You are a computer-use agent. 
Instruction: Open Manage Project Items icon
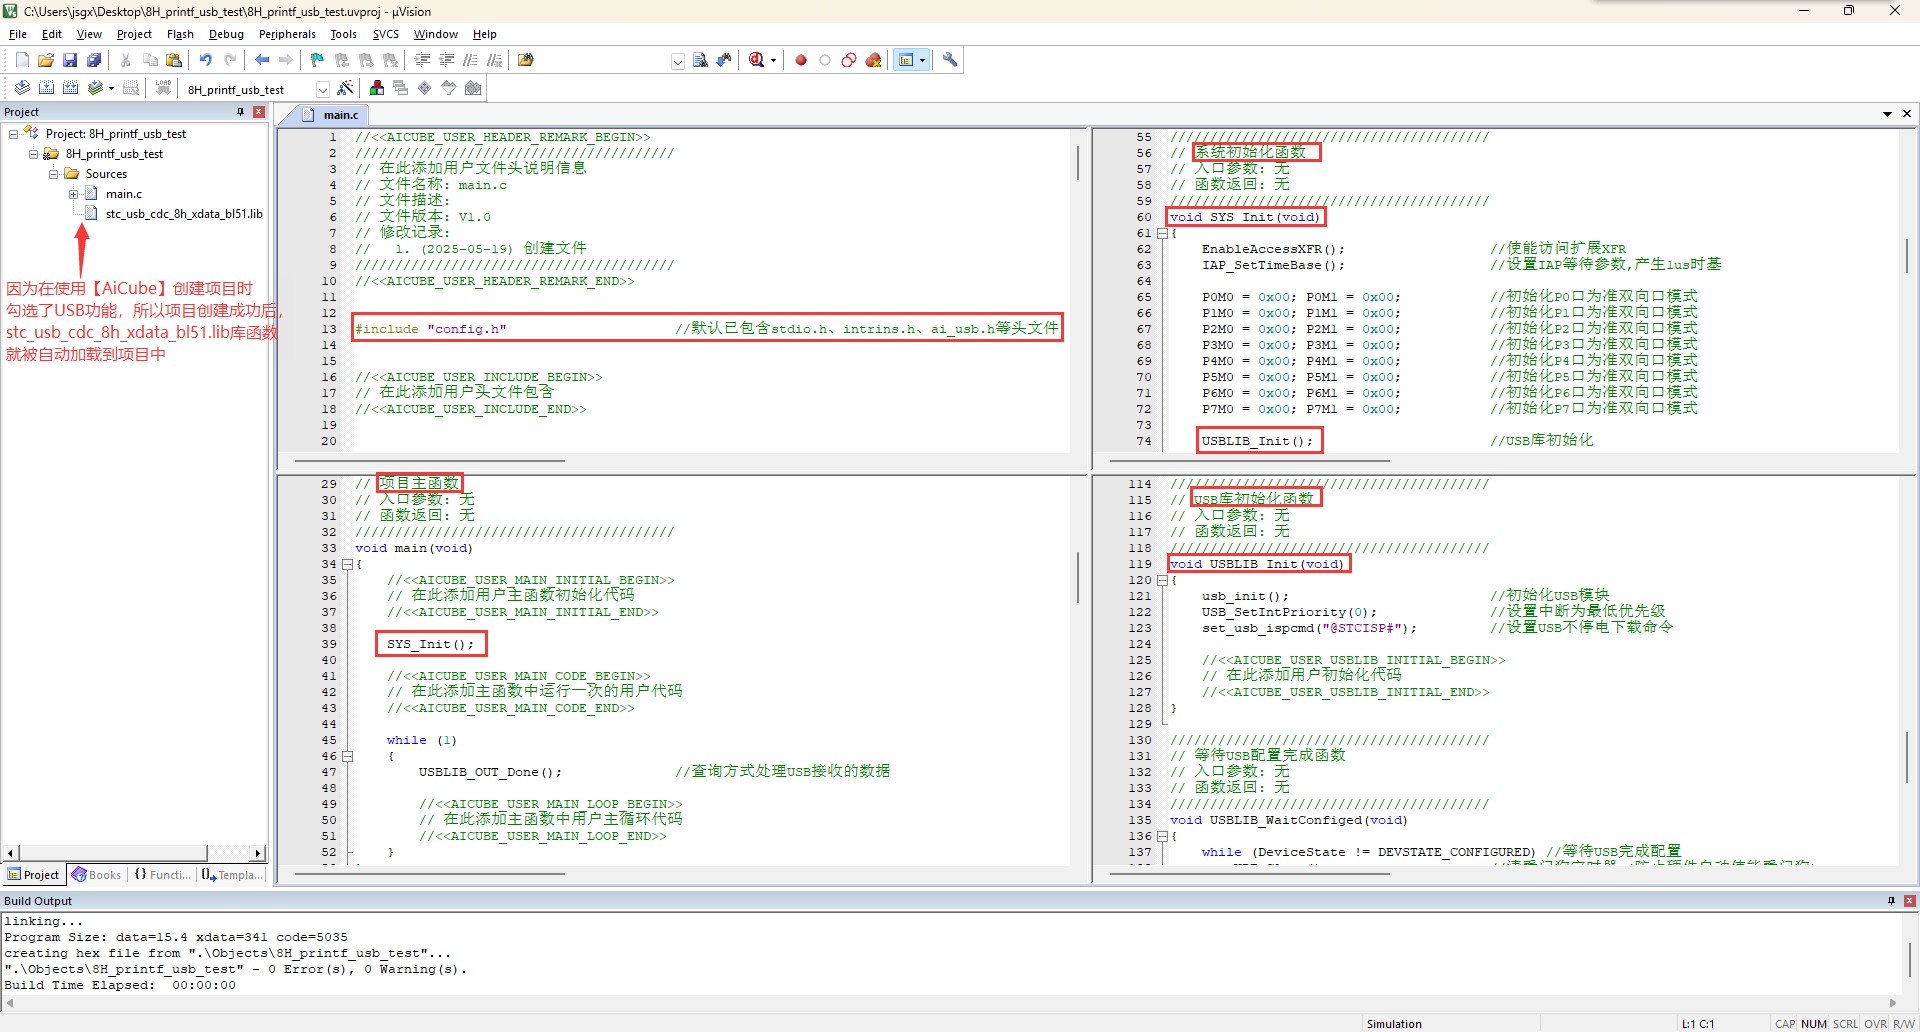[377, 88]
